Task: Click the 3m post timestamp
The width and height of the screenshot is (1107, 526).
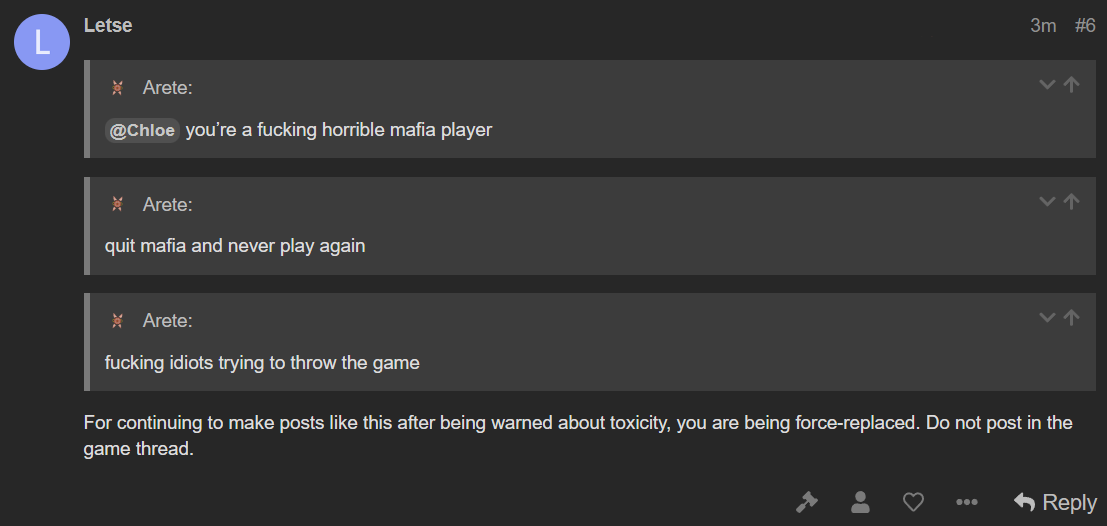Action: click(1043, 26)
